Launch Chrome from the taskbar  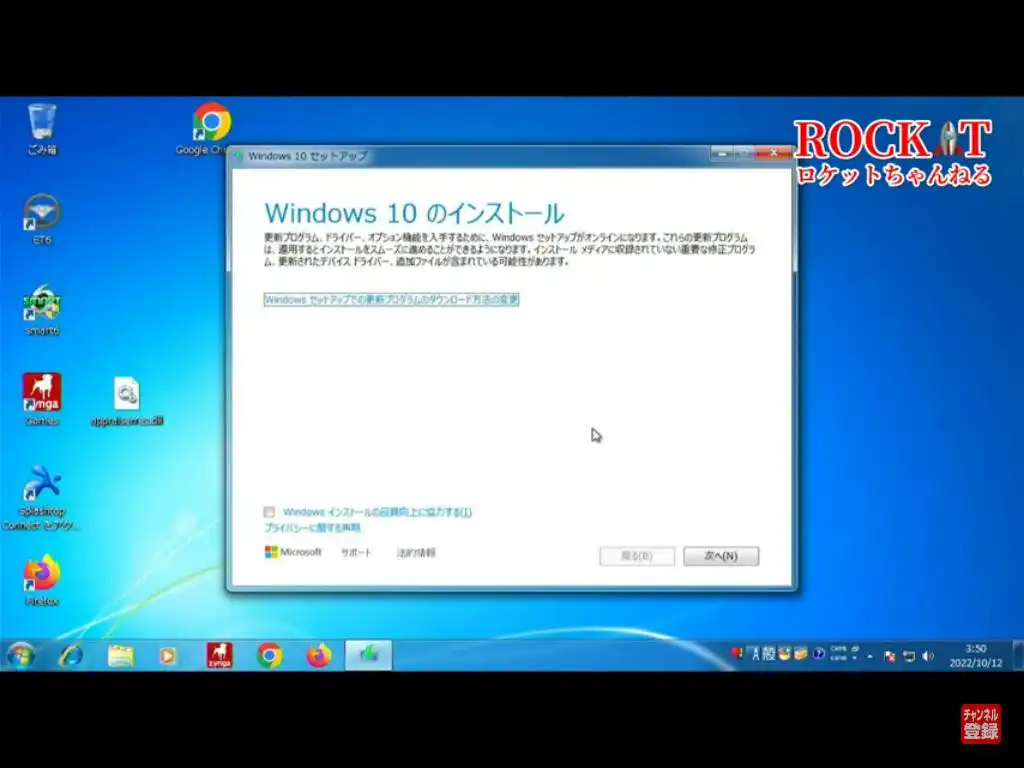[270, 655]
